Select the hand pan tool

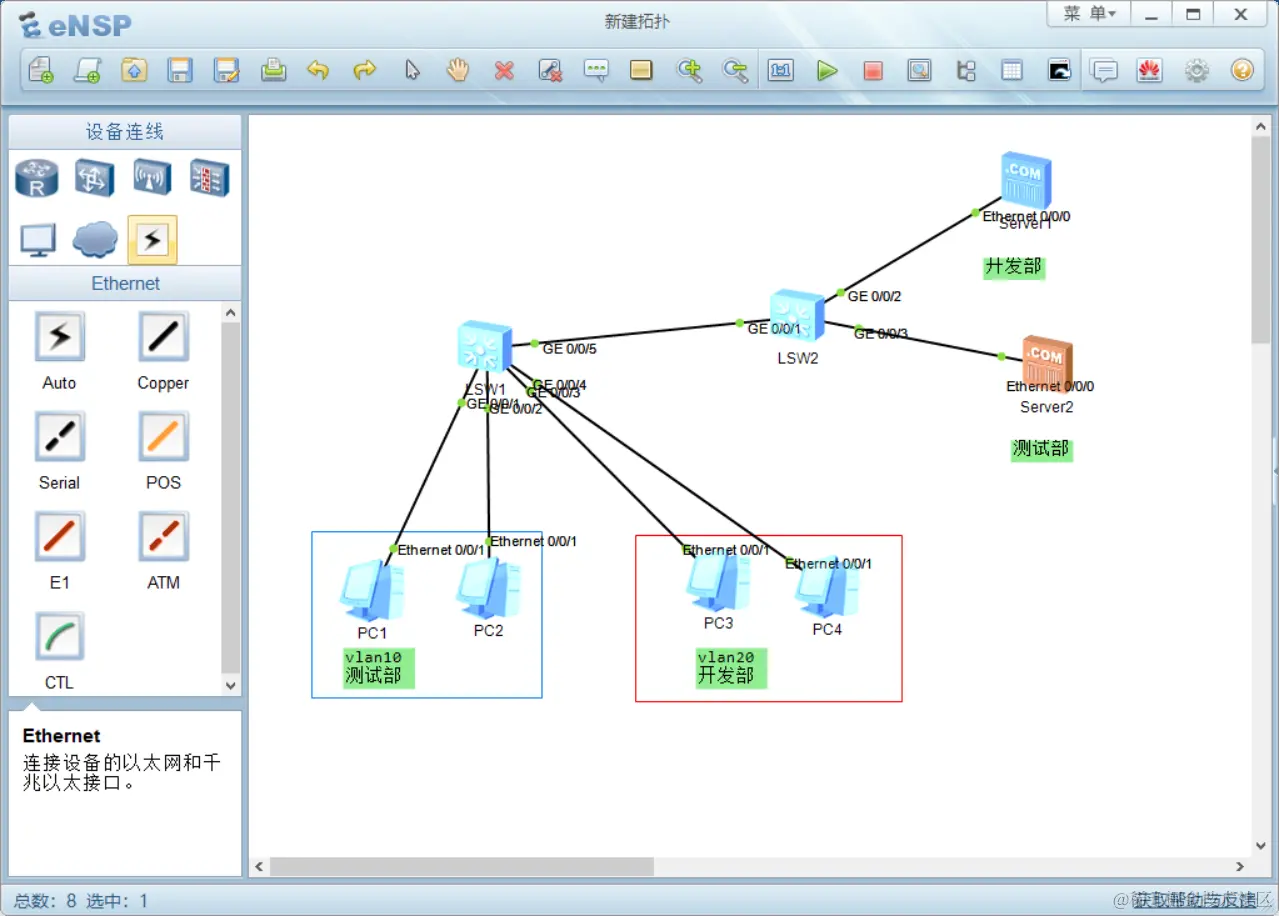tap(458, 70)
